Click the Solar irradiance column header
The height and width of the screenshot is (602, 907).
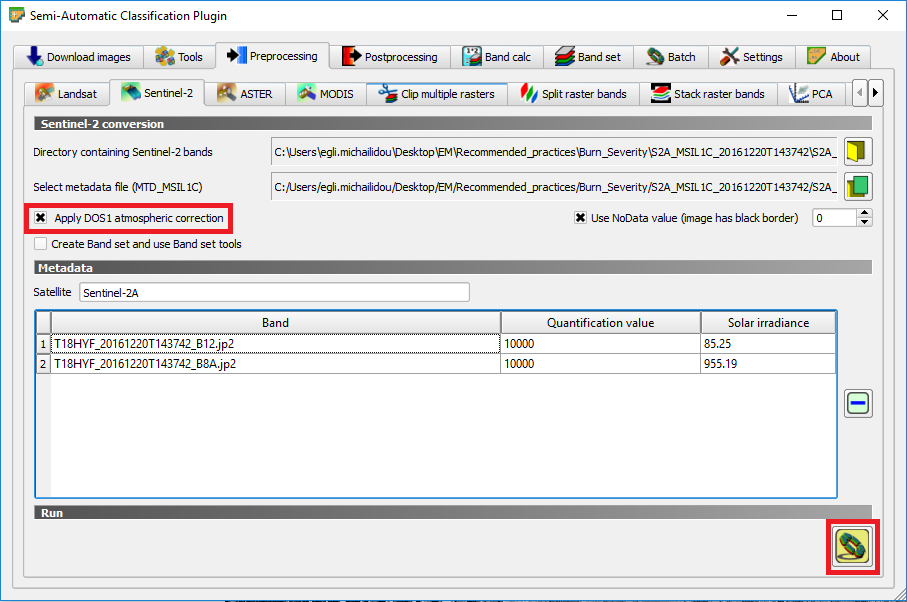pyautogui.click(x=767, y=322)
